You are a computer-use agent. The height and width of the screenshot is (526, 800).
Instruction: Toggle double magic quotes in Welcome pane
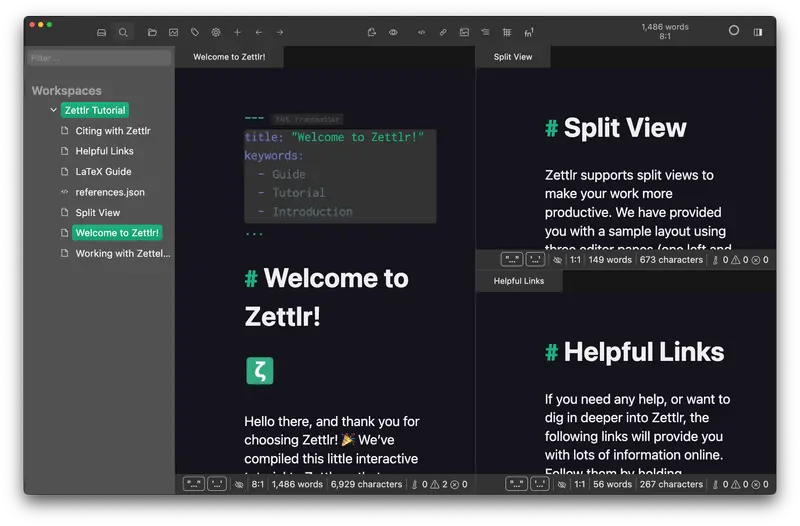tap(193, 484)
